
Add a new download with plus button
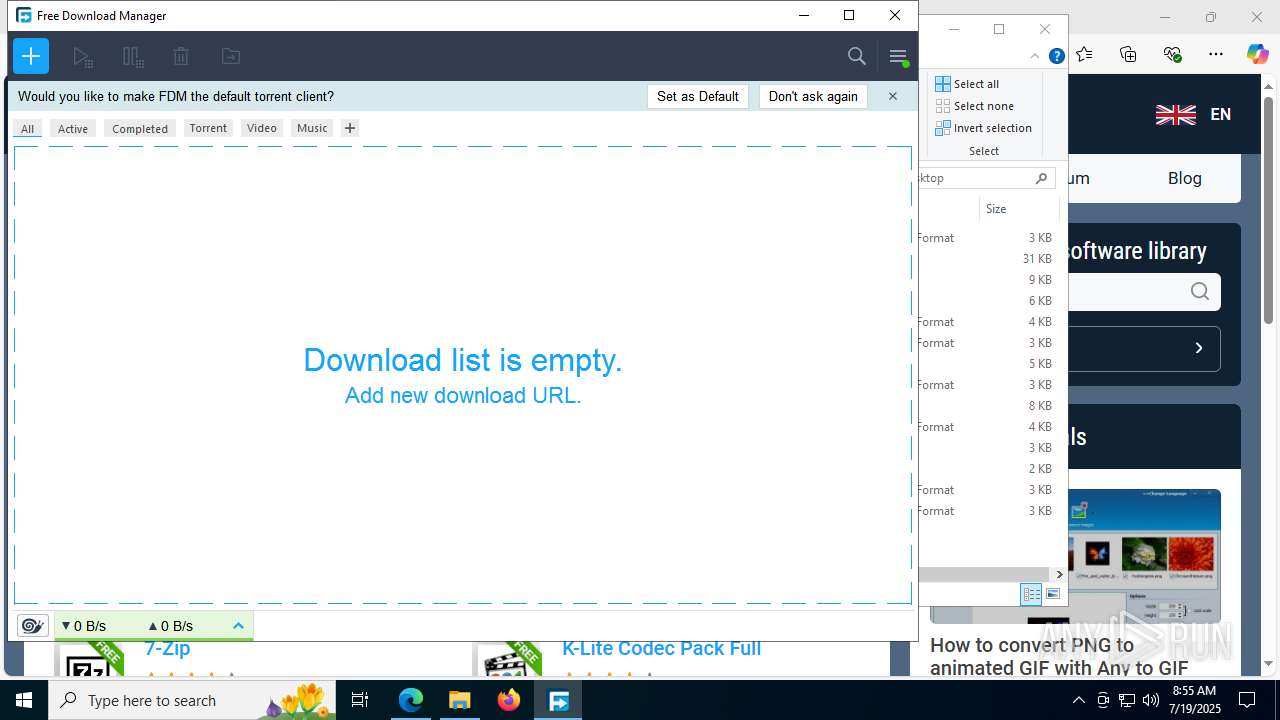31,56
